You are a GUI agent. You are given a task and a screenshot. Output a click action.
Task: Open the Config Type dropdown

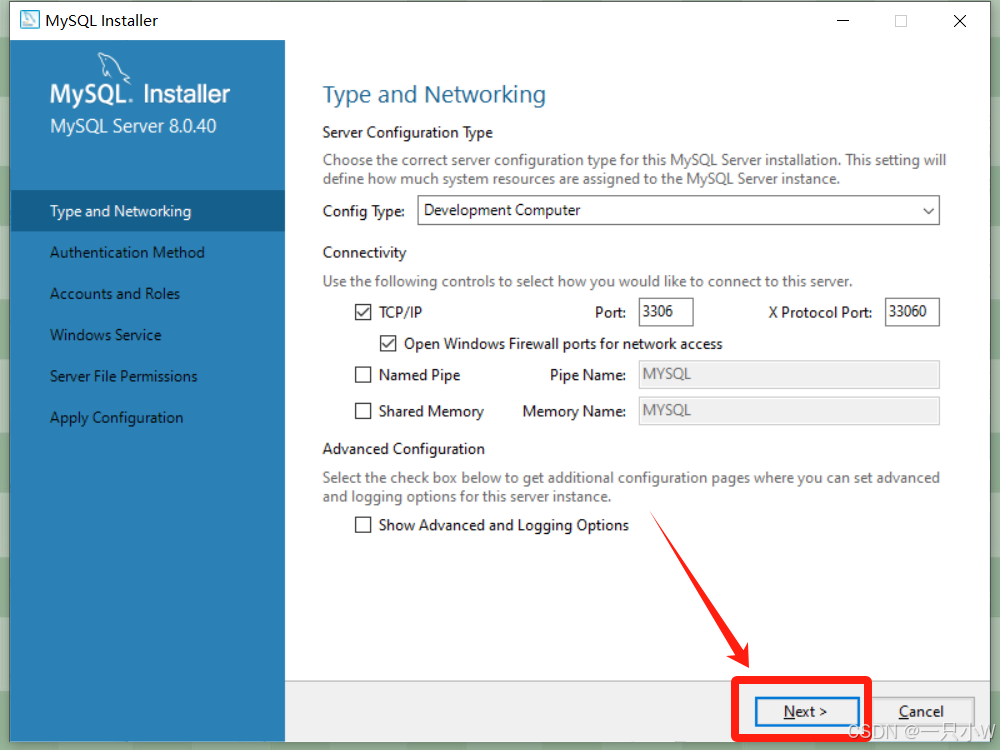click(x=678, y=210)
